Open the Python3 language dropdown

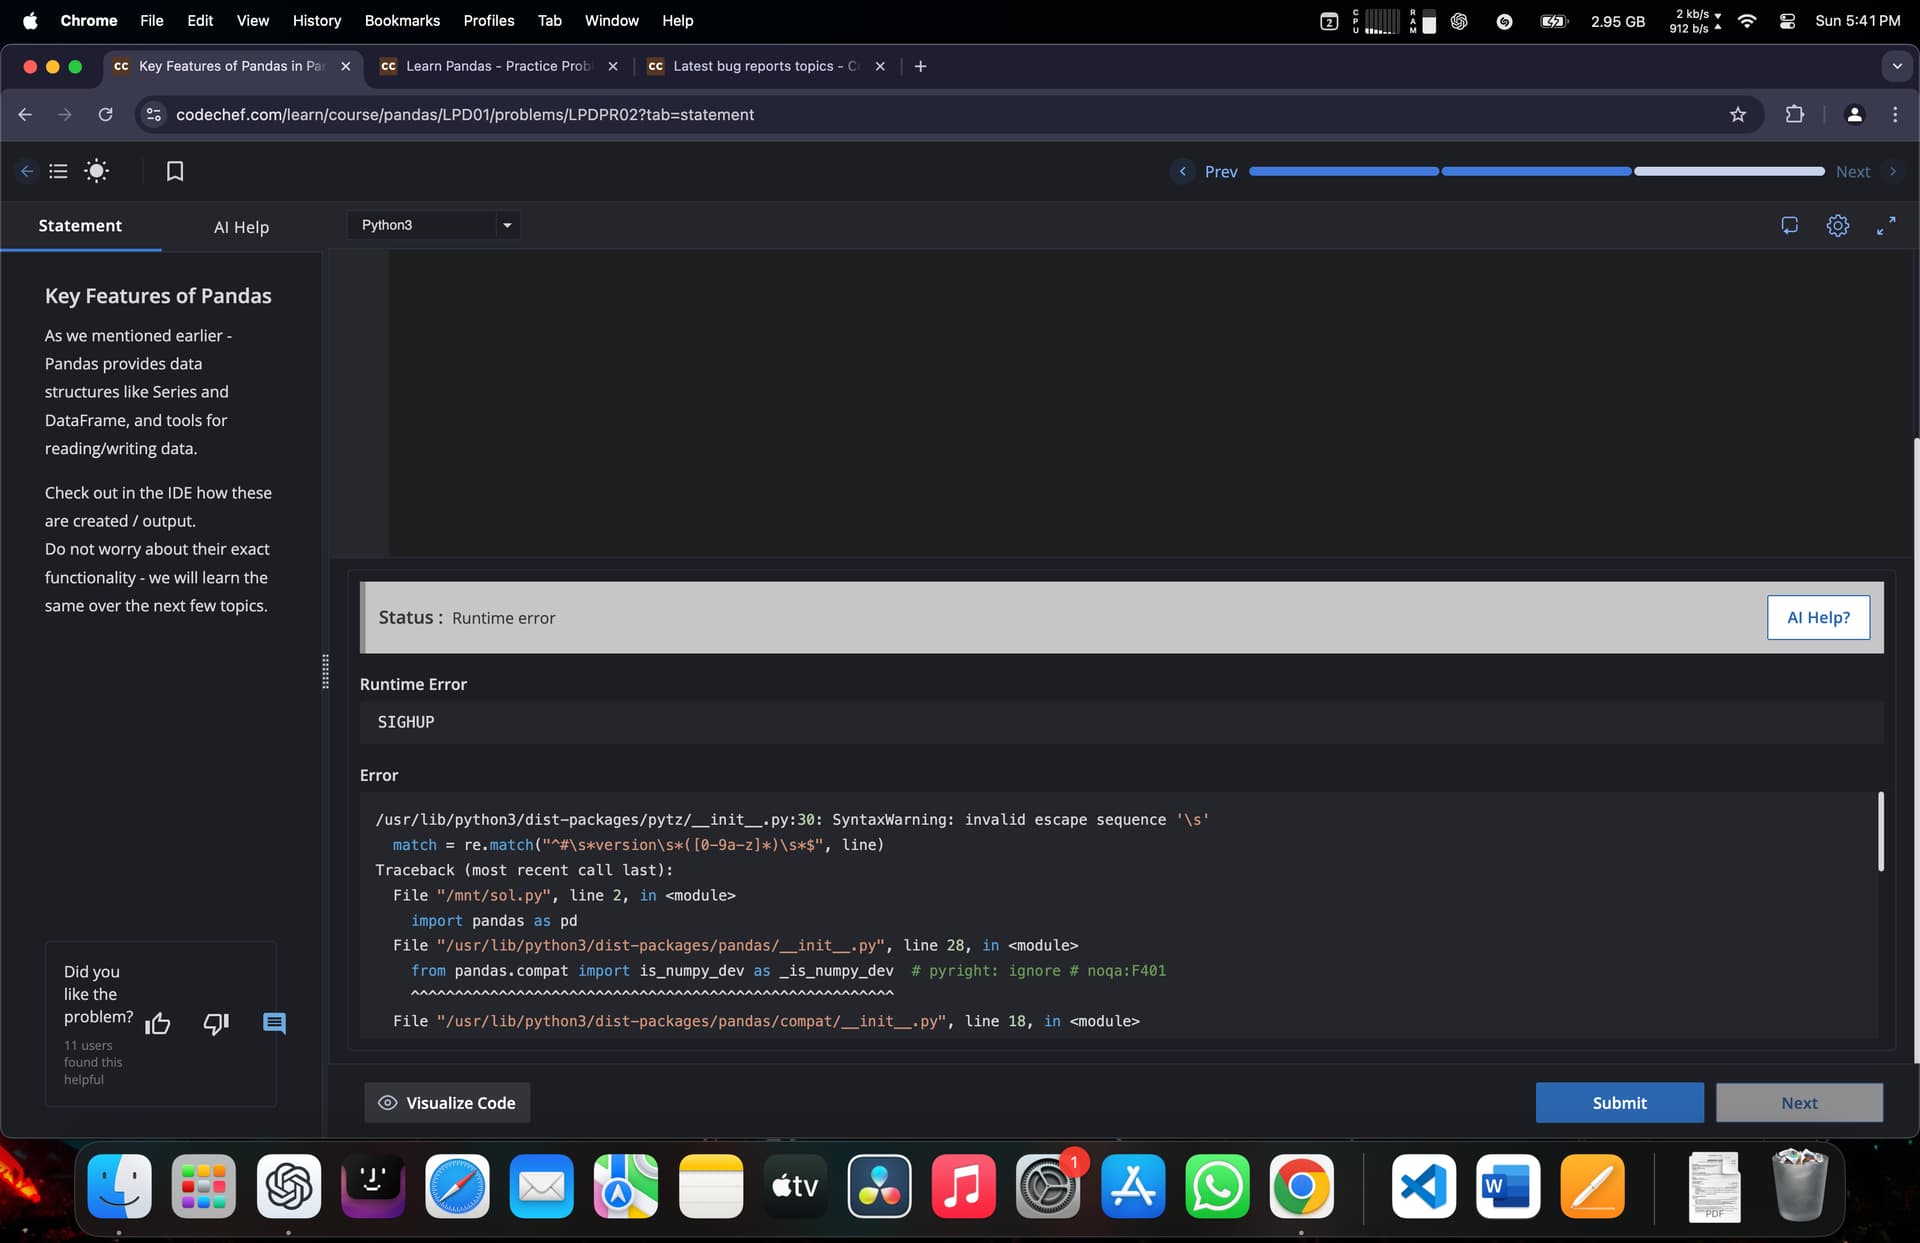pyautogui.click(x=435, y=225)
